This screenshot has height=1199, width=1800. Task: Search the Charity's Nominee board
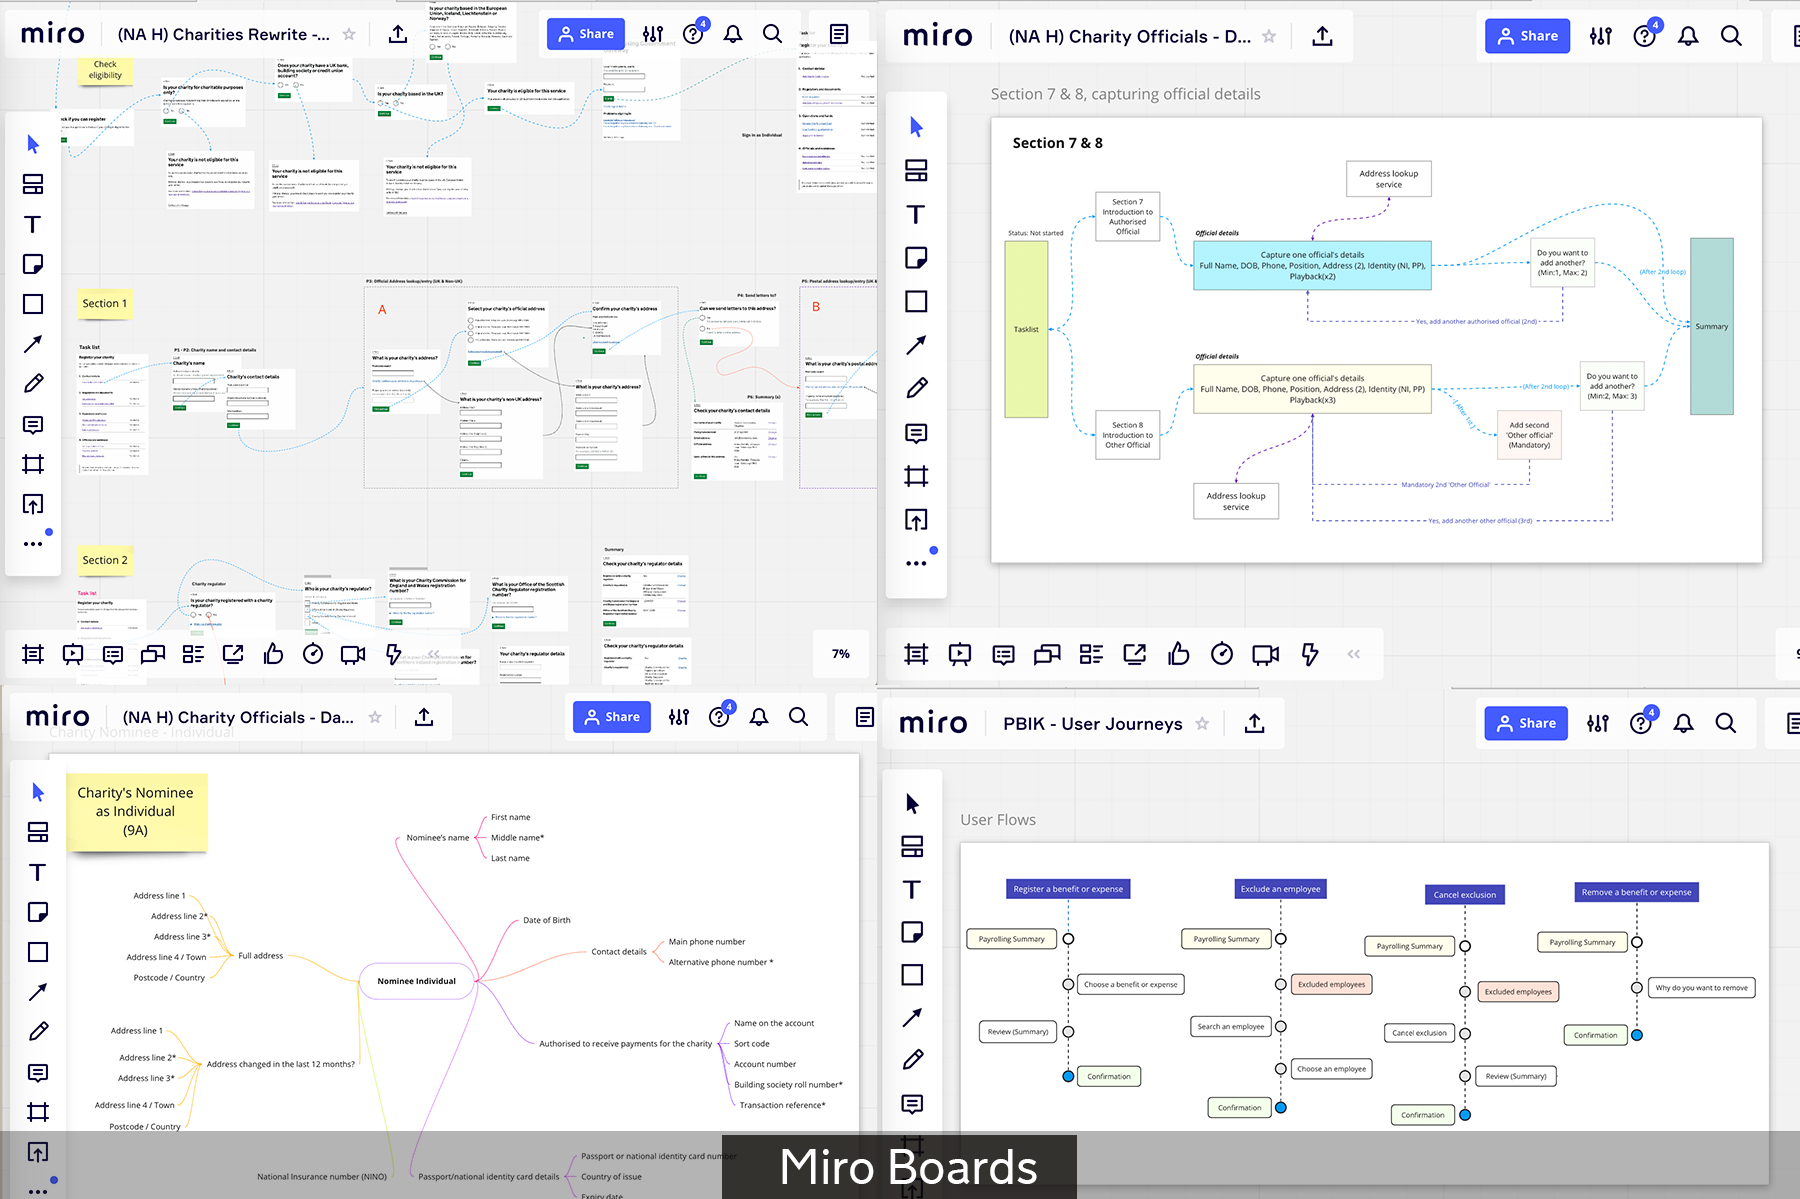point(798,717)
